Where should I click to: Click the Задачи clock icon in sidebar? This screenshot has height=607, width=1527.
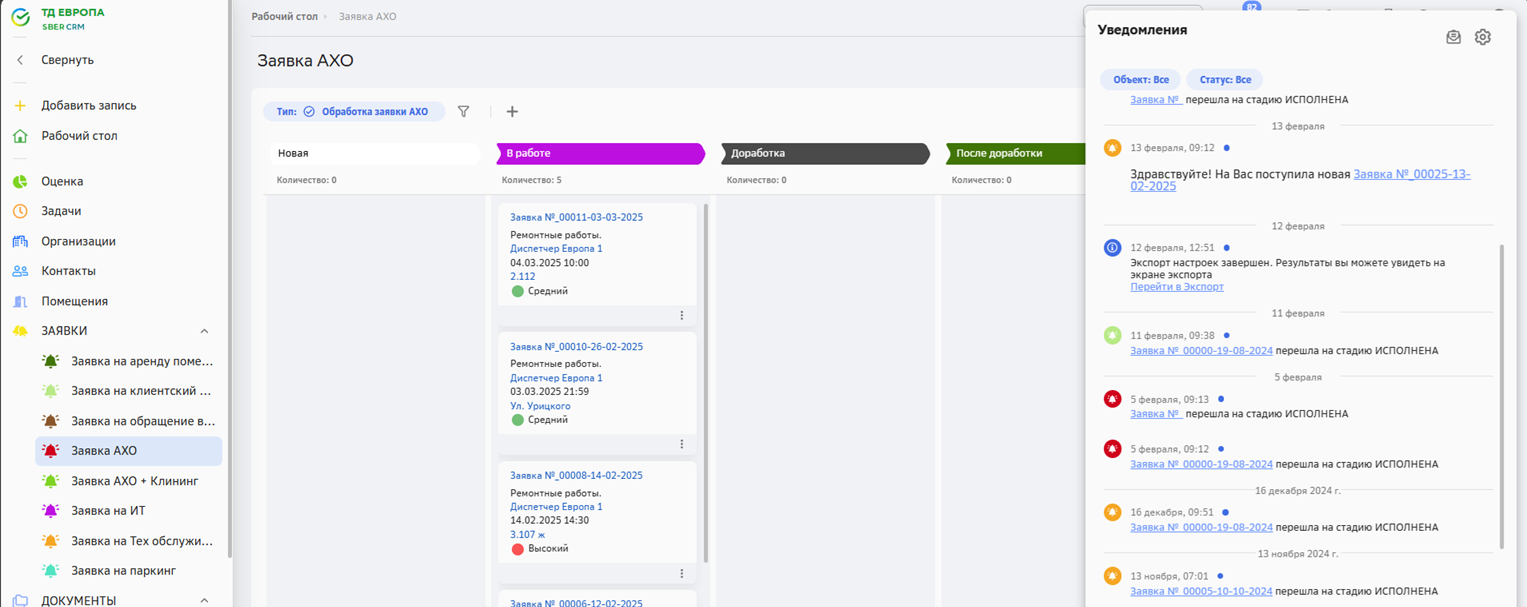(x=20, y=211)
